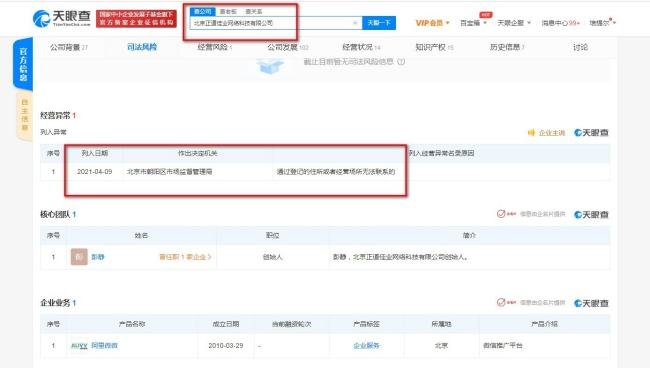The height and width of the screenshot is (368, 650).
Task: Open the 消息中心 99+ notifications
Action: tap(560, 23)
